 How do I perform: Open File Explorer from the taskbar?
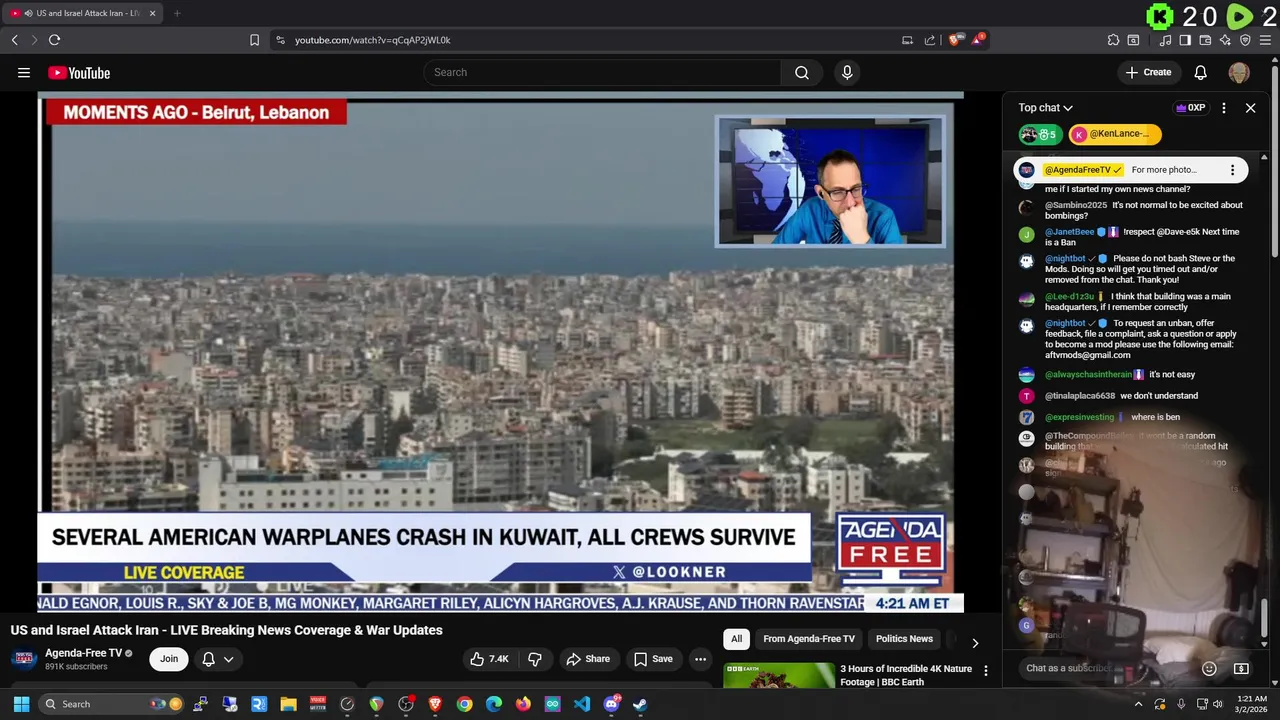tap(288, 704)
